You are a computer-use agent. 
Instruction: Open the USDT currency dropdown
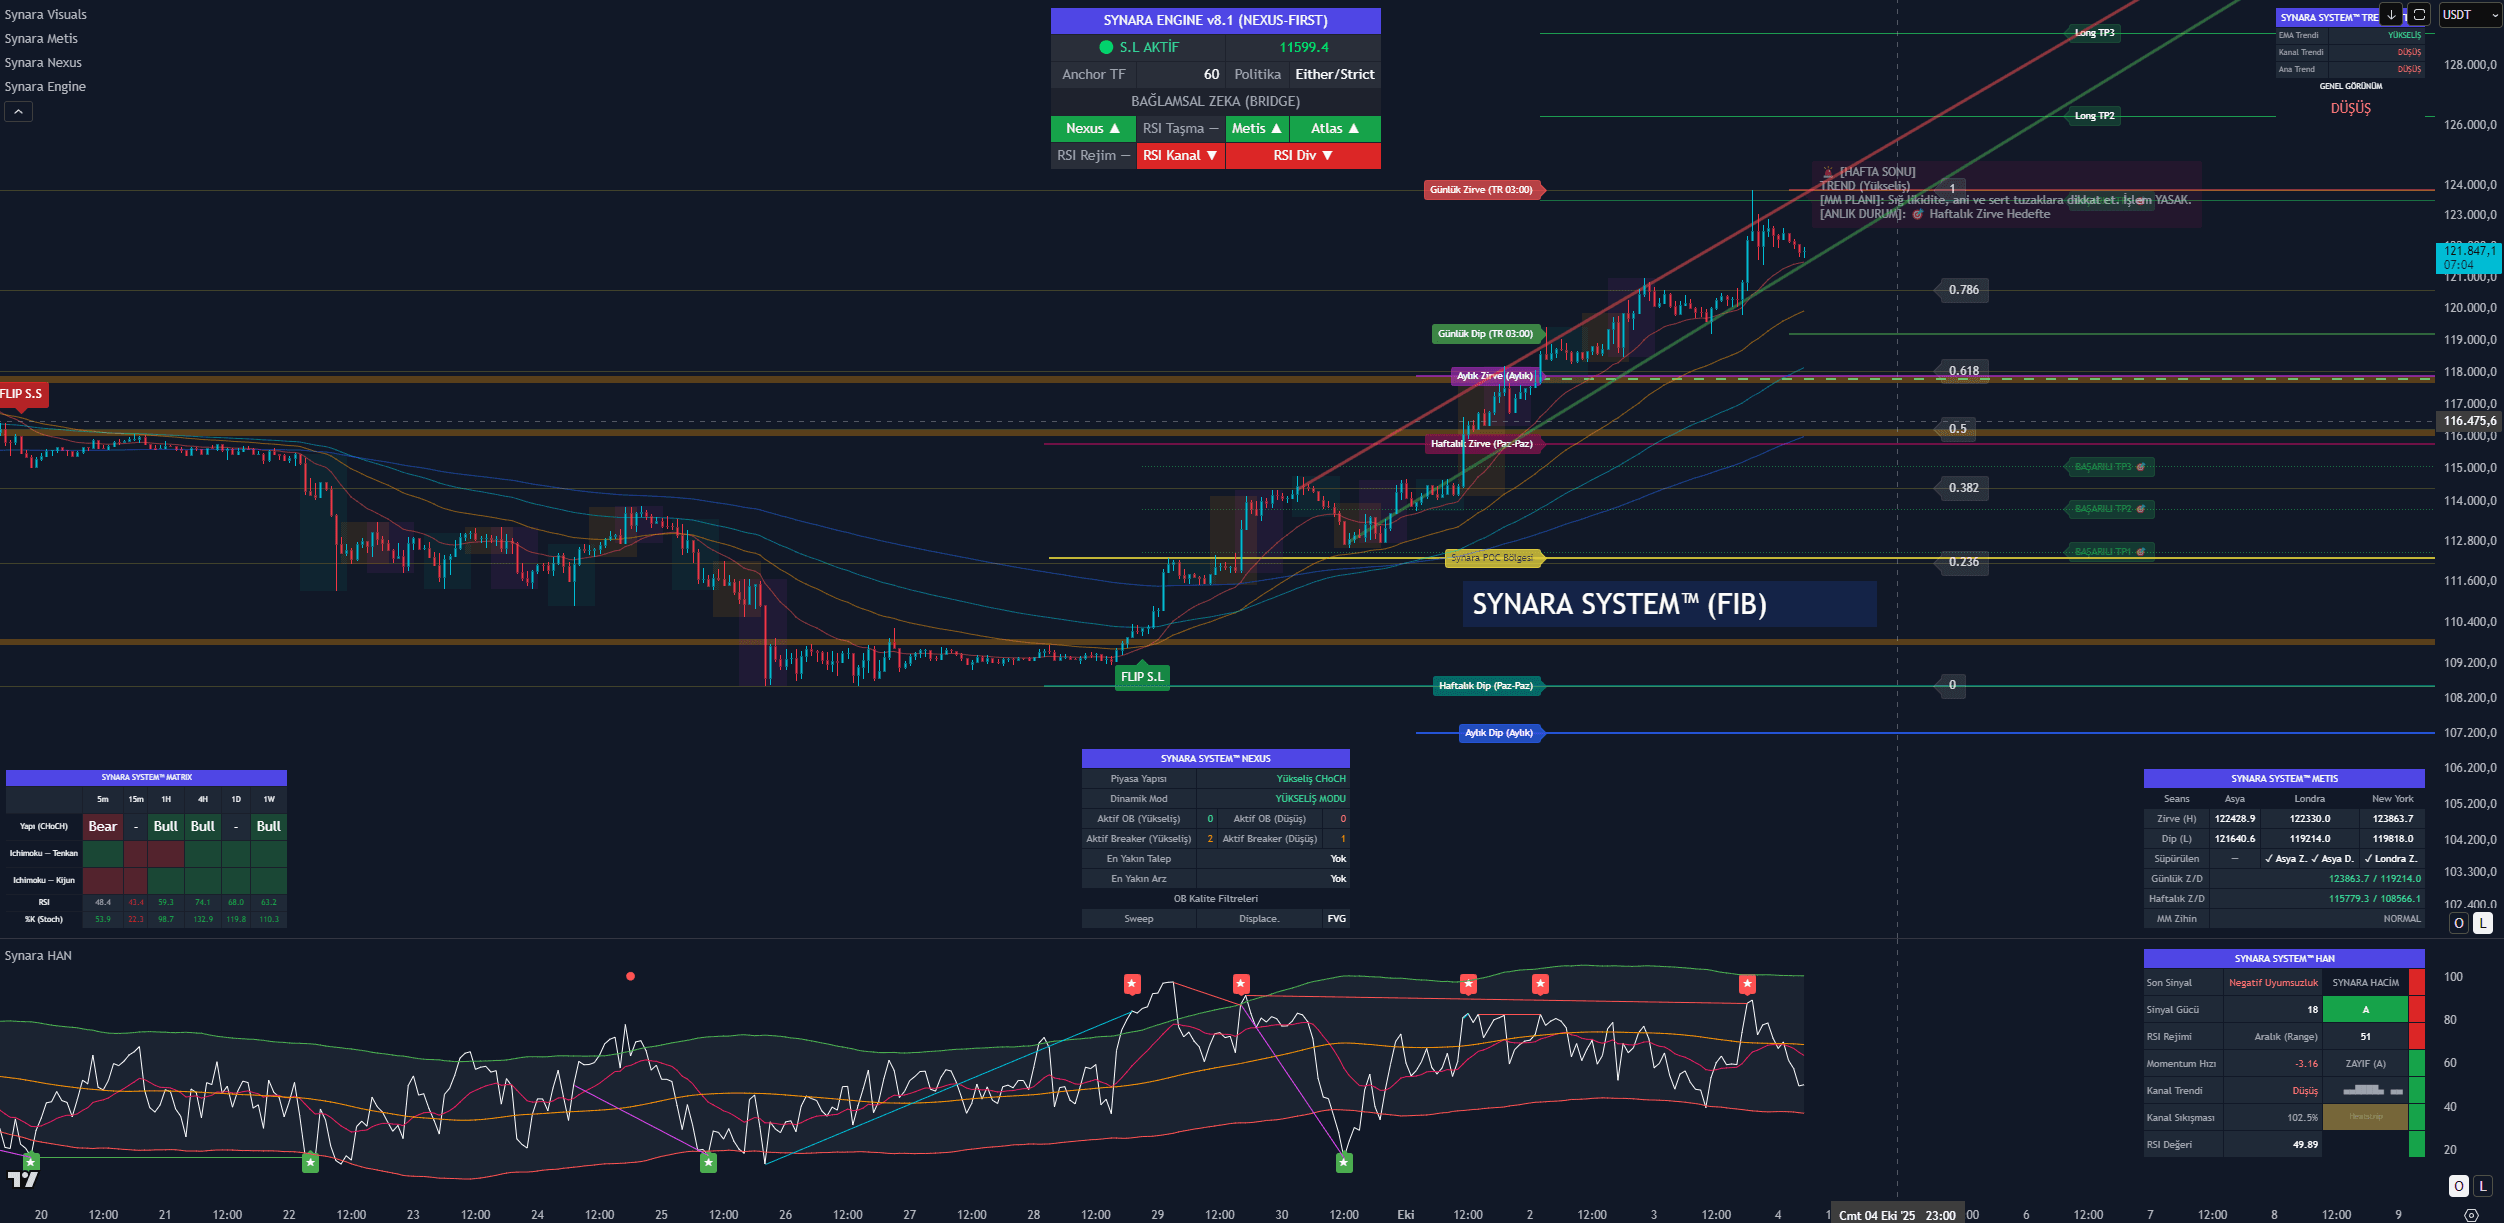[2469, 15]
